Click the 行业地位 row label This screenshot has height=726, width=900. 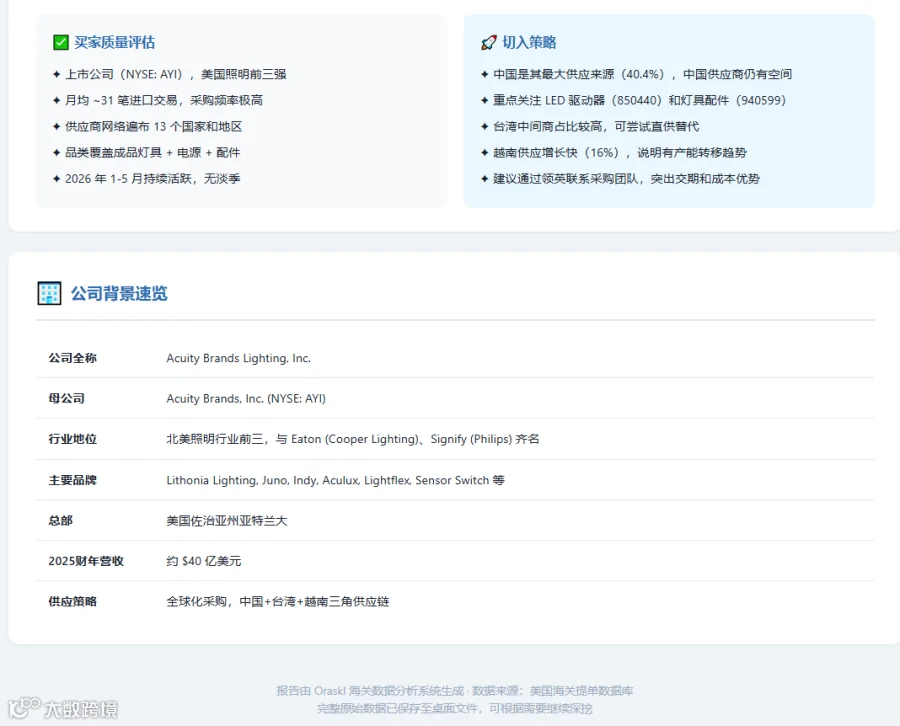coord(72,439)
